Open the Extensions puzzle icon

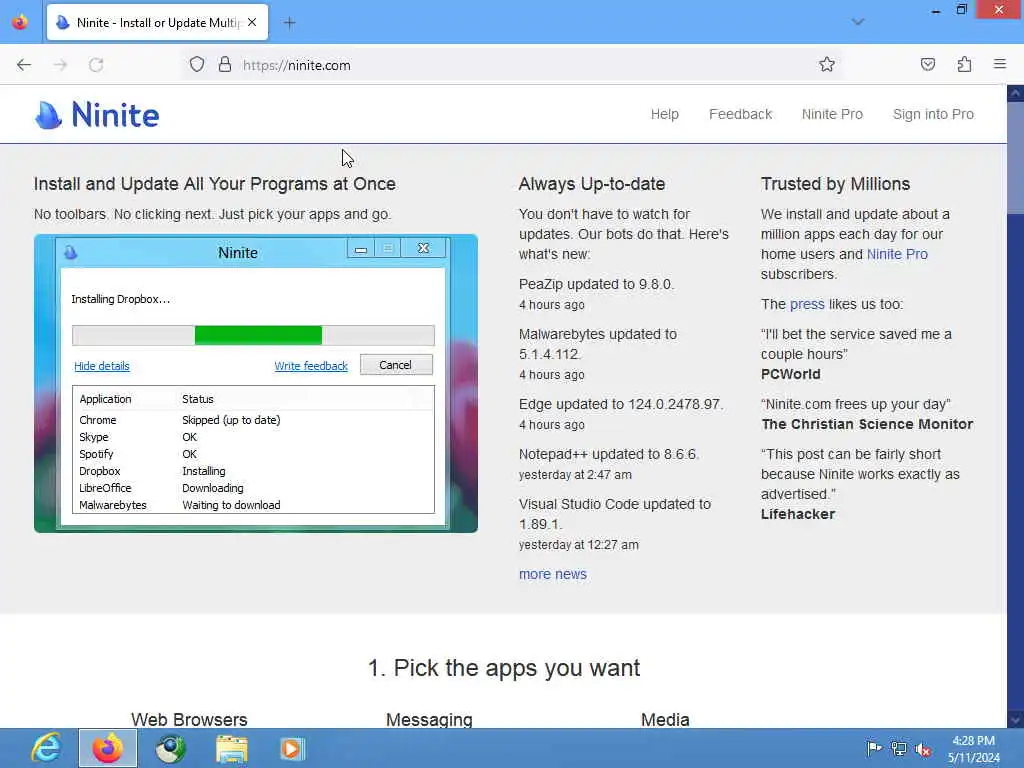(964, 64)
